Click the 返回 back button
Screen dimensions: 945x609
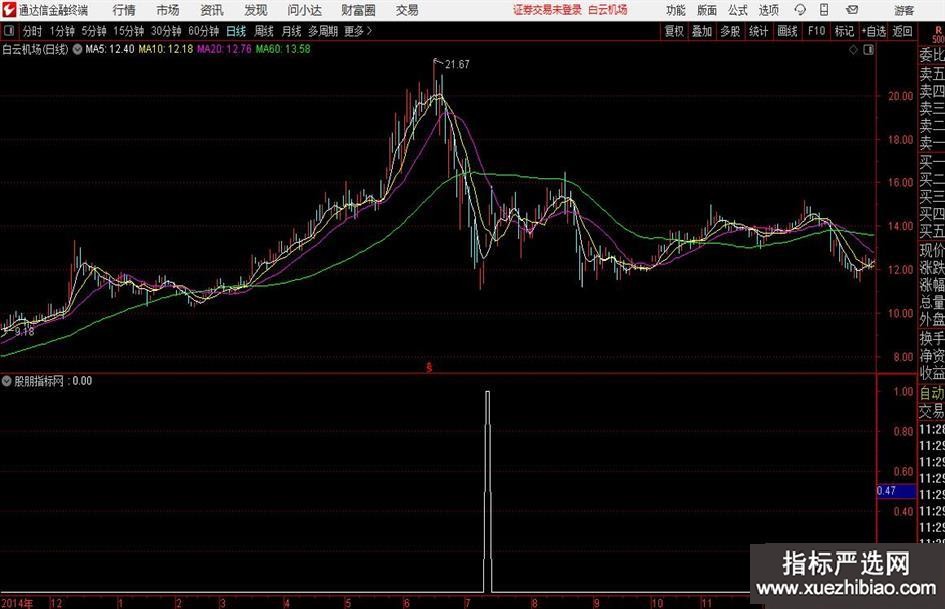point(902,31)
